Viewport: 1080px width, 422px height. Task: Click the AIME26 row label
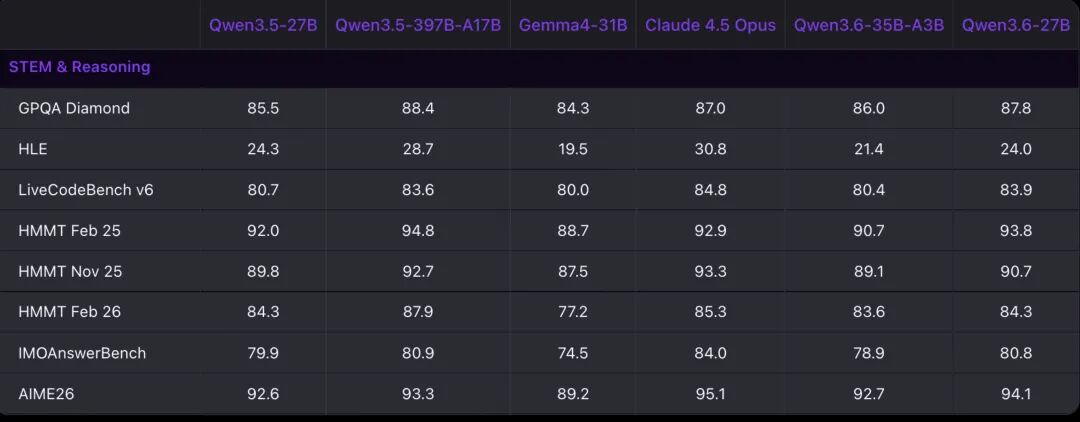46,394
